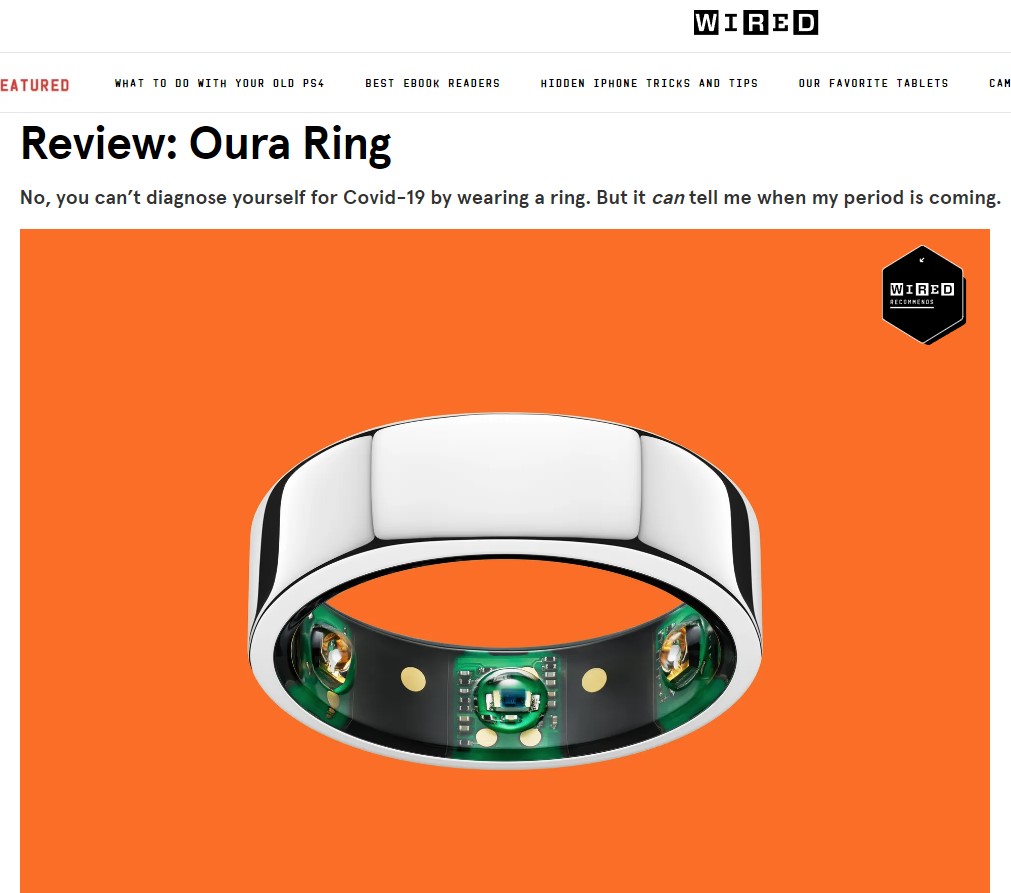Click the Covid-19 subheadline text
Image resolution: width=1011 pixels, height=893 pixels.
511,197
